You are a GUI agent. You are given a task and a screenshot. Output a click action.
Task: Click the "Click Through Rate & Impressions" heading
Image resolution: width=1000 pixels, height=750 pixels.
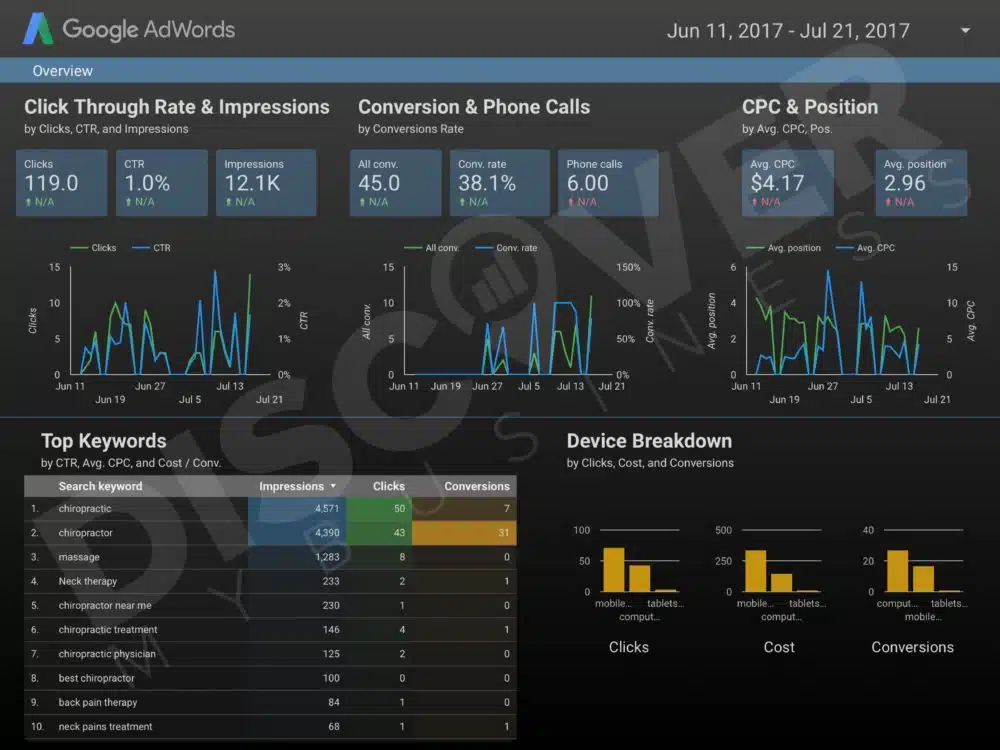click(x=177, y=107)
